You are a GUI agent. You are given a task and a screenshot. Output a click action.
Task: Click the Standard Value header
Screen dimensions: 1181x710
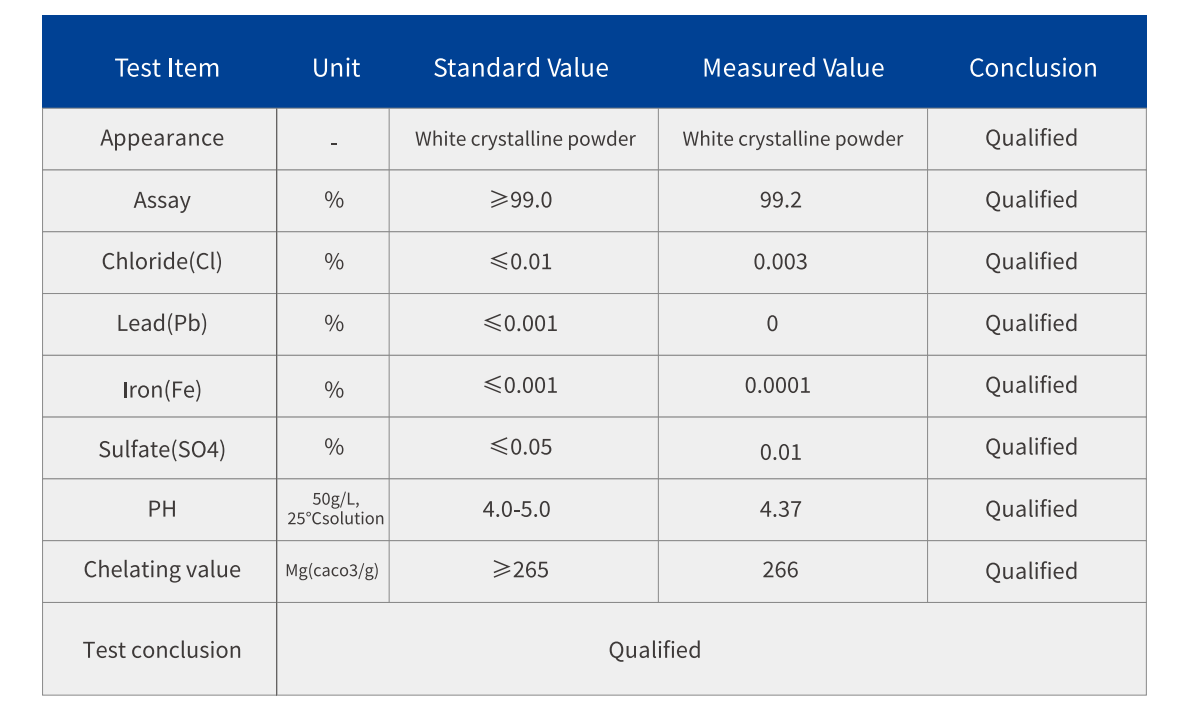point(520,68)
